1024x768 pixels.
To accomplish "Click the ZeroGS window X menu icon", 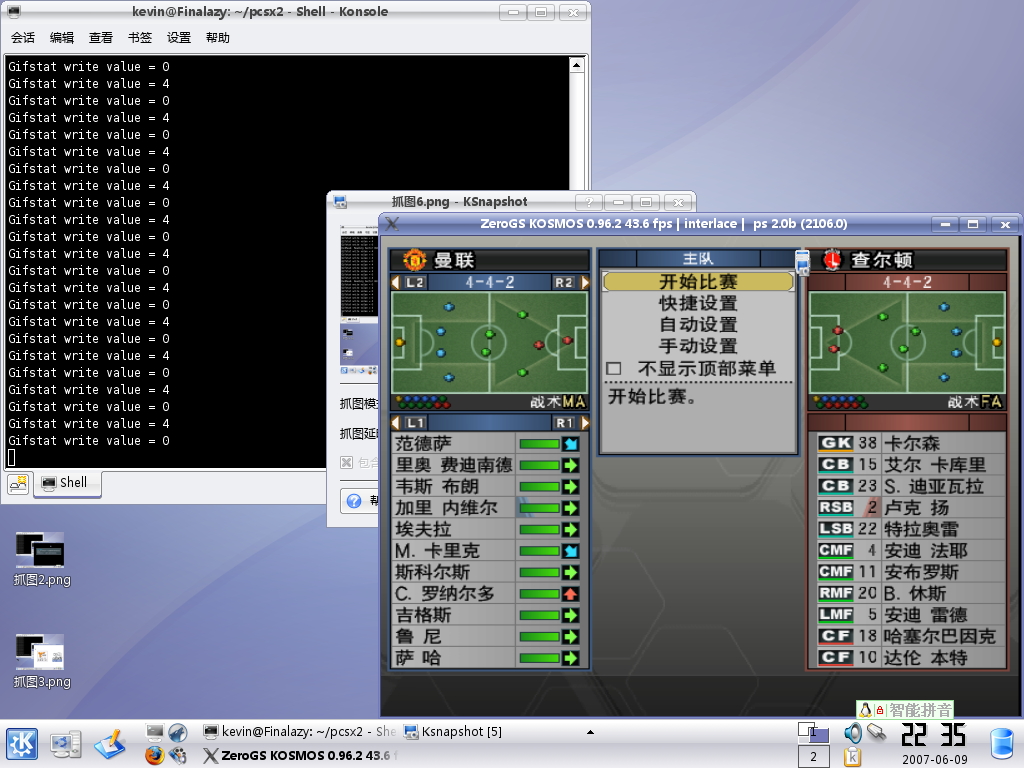I will pos(392,223).
